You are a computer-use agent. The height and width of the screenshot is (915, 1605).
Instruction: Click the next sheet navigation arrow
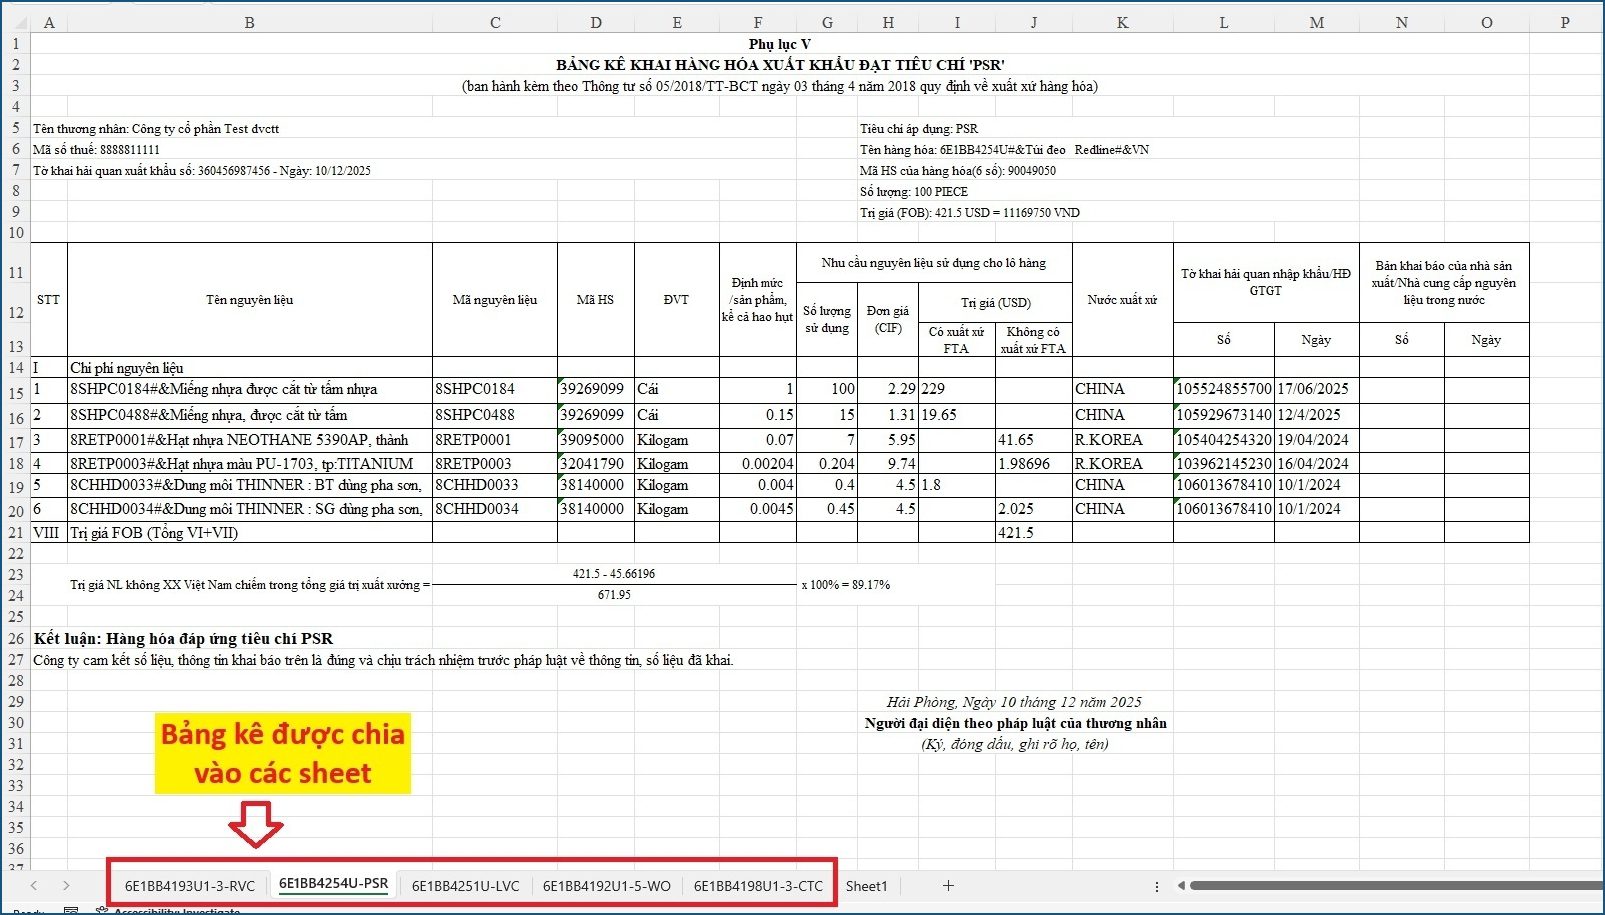coord(66,886)
